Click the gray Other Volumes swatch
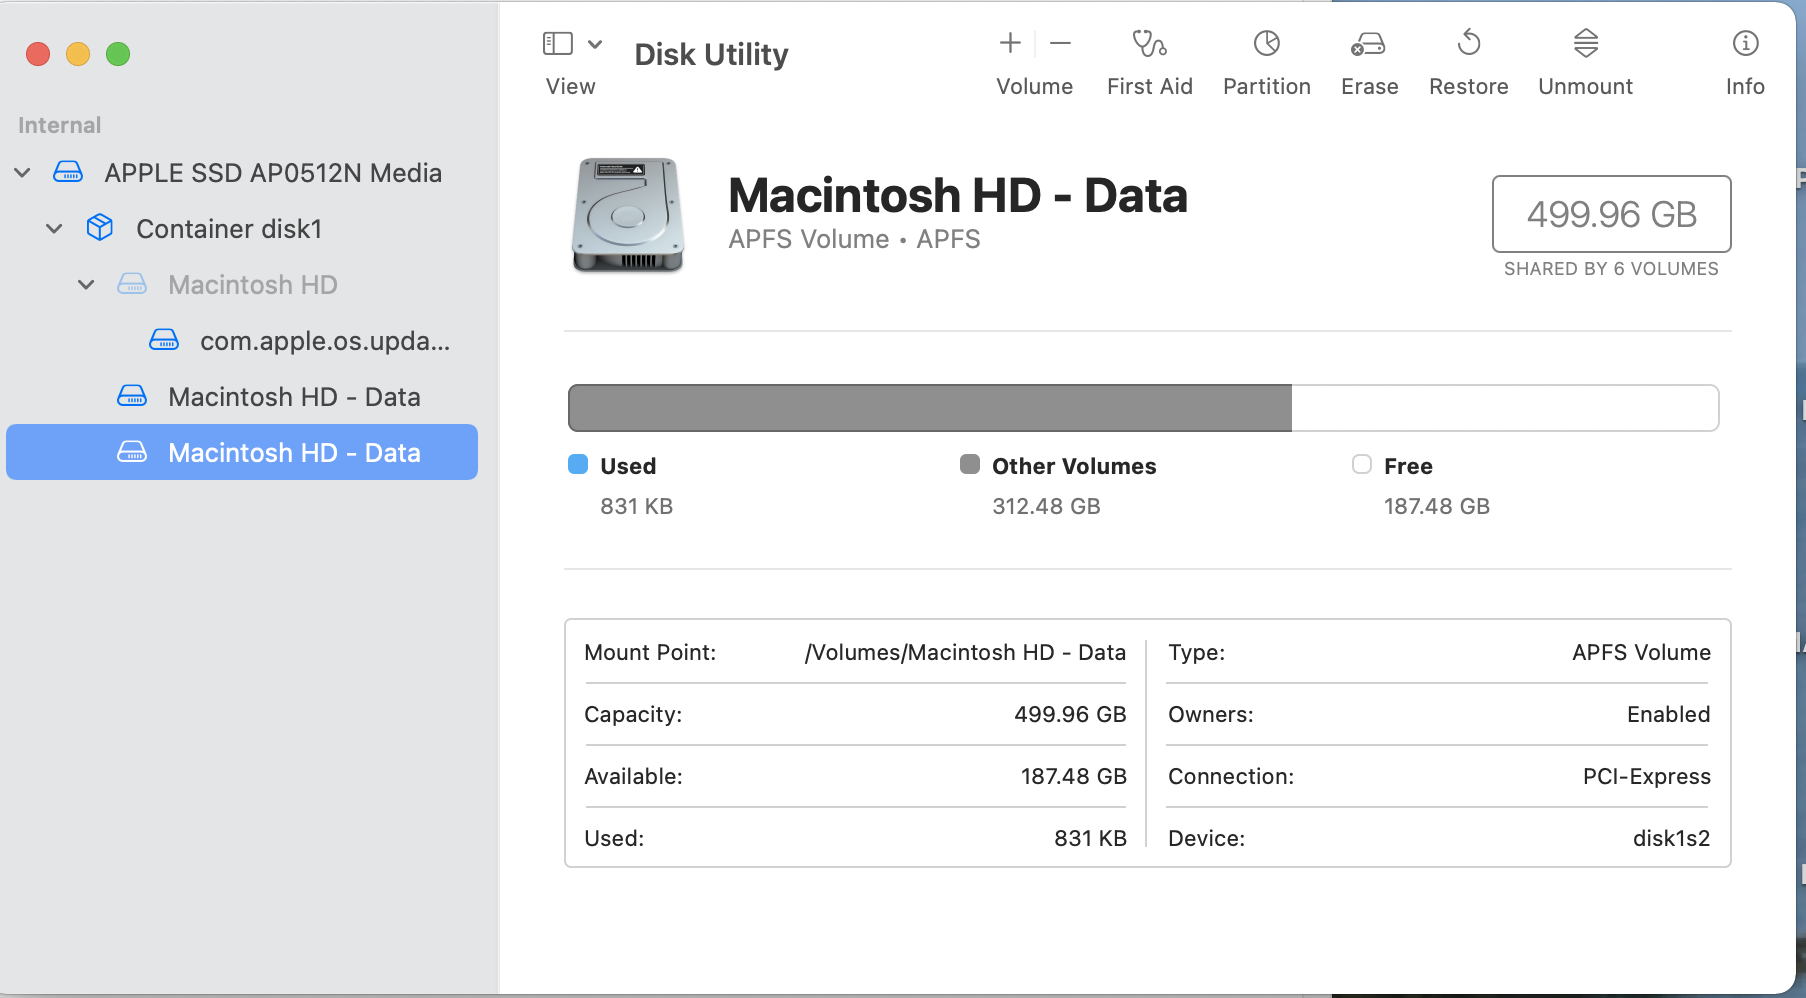Screen dimensions: 1806x998 point(970,465)
